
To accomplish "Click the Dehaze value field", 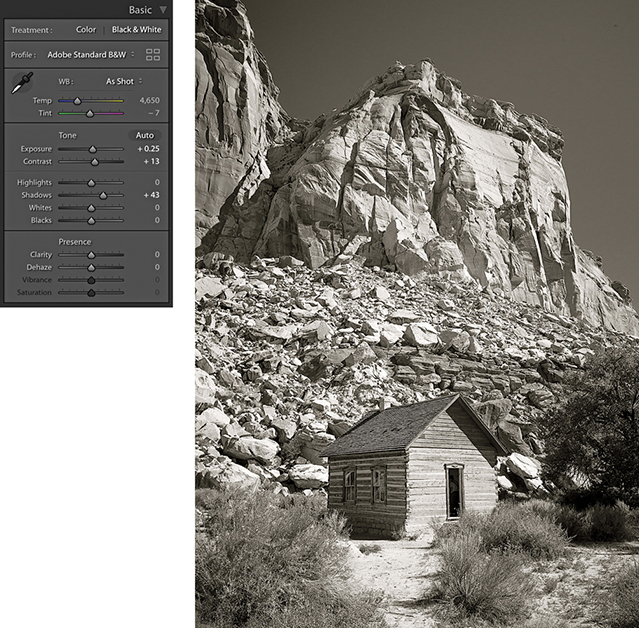I will coord(157,267).
